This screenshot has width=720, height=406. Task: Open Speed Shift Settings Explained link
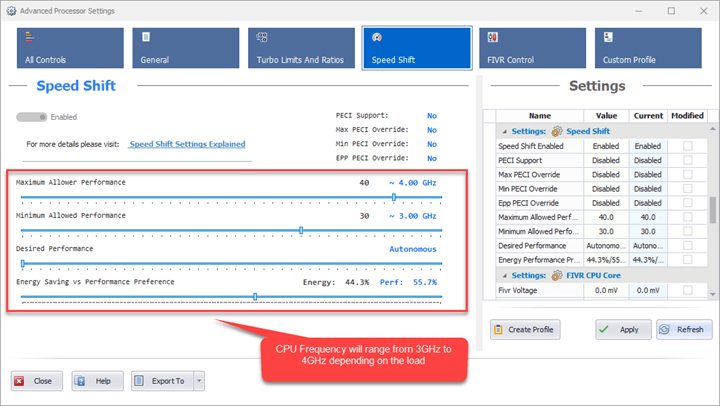click(187, 144)
